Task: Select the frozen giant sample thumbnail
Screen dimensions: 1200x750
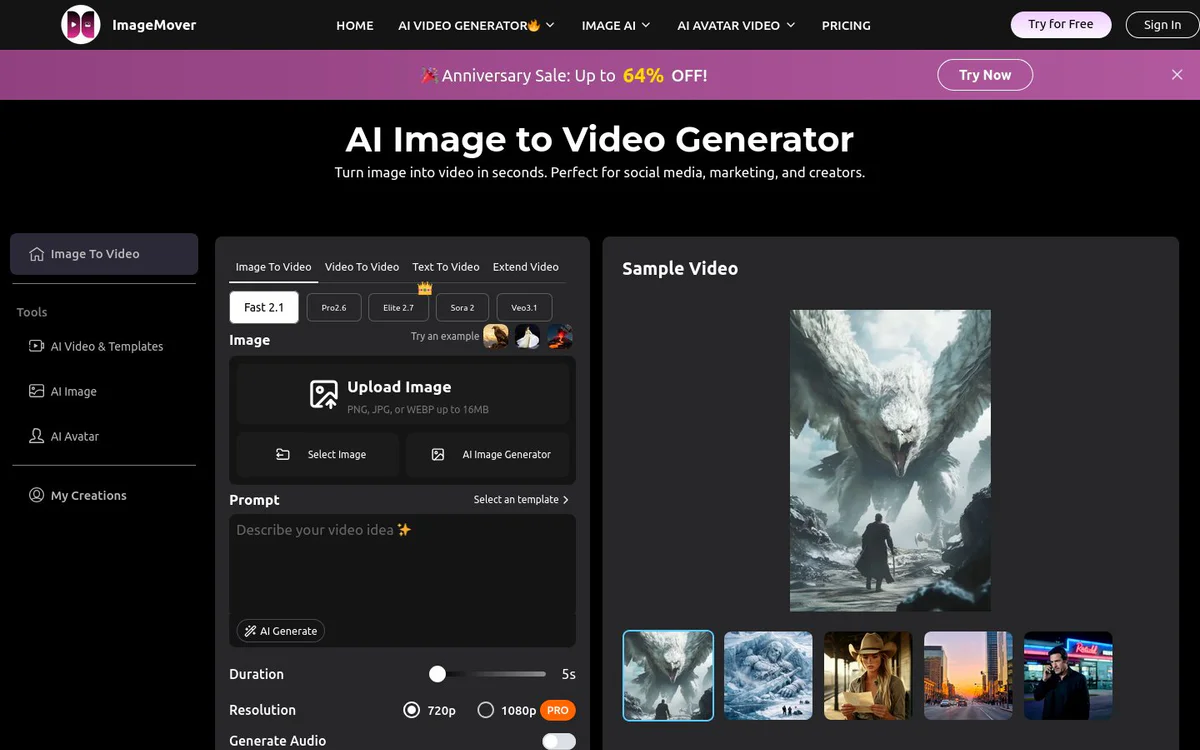Action: tap(768, 675)
